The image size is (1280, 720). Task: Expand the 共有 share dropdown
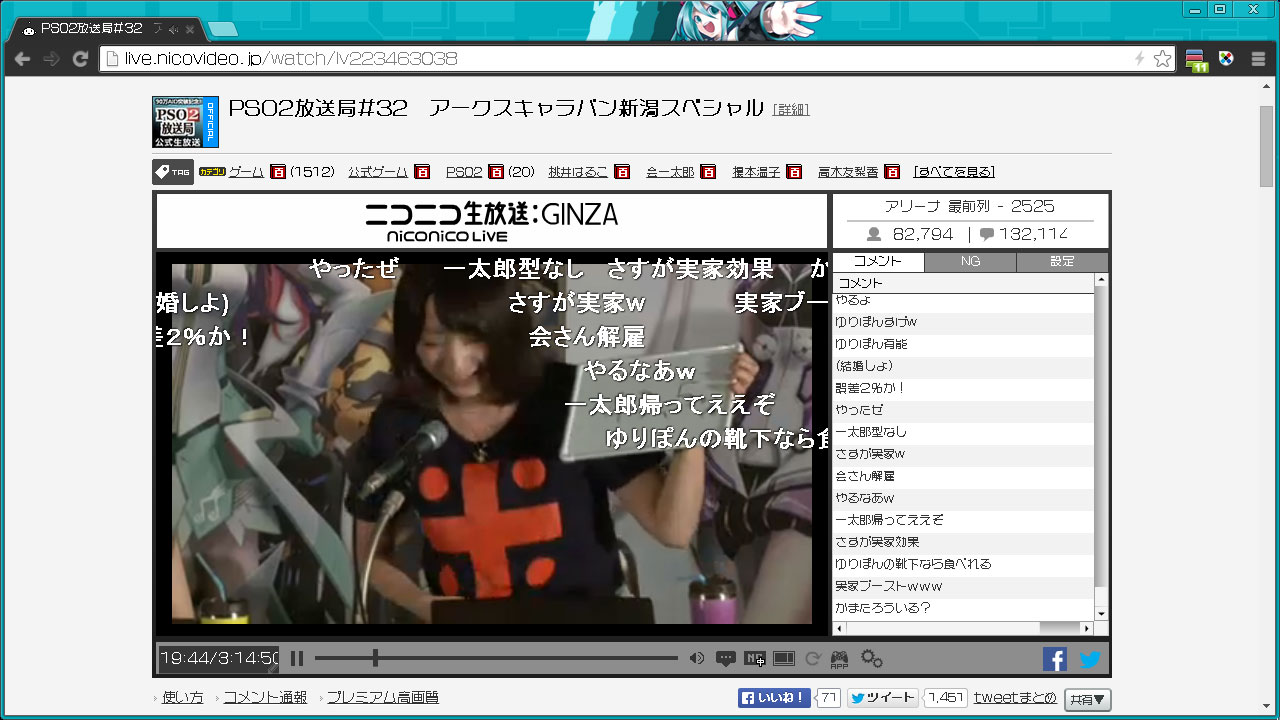[1087, 700]
